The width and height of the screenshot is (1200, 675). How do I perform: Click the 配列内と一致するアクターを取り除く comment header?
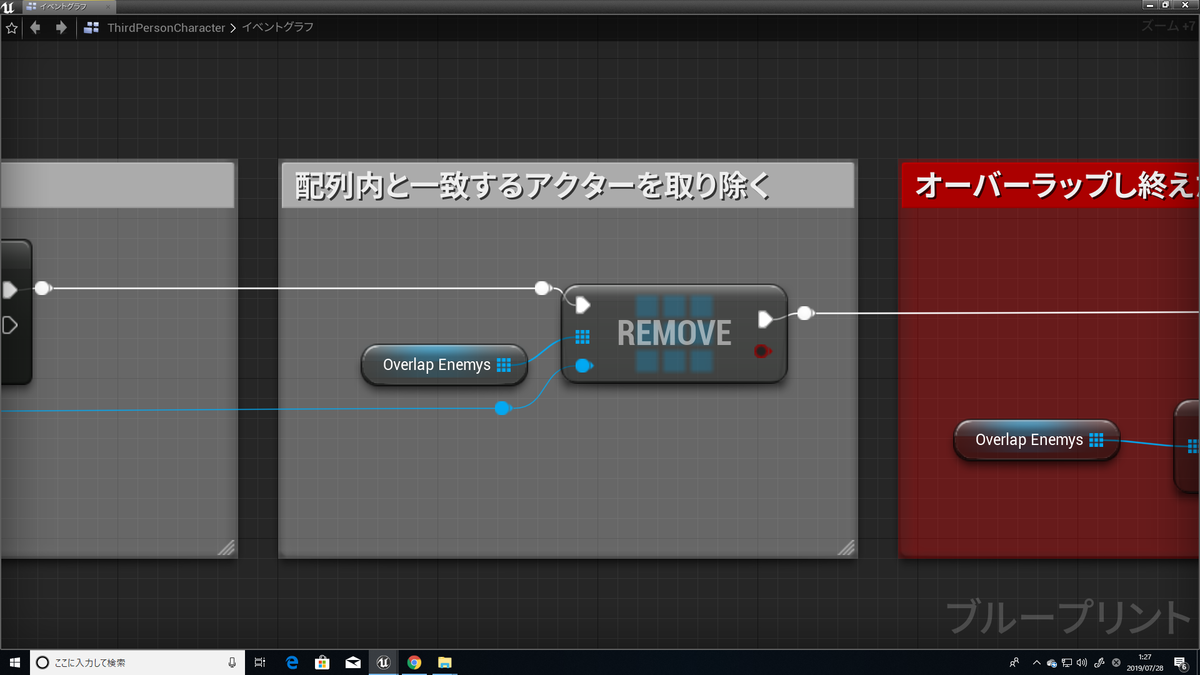coord(565,183)
